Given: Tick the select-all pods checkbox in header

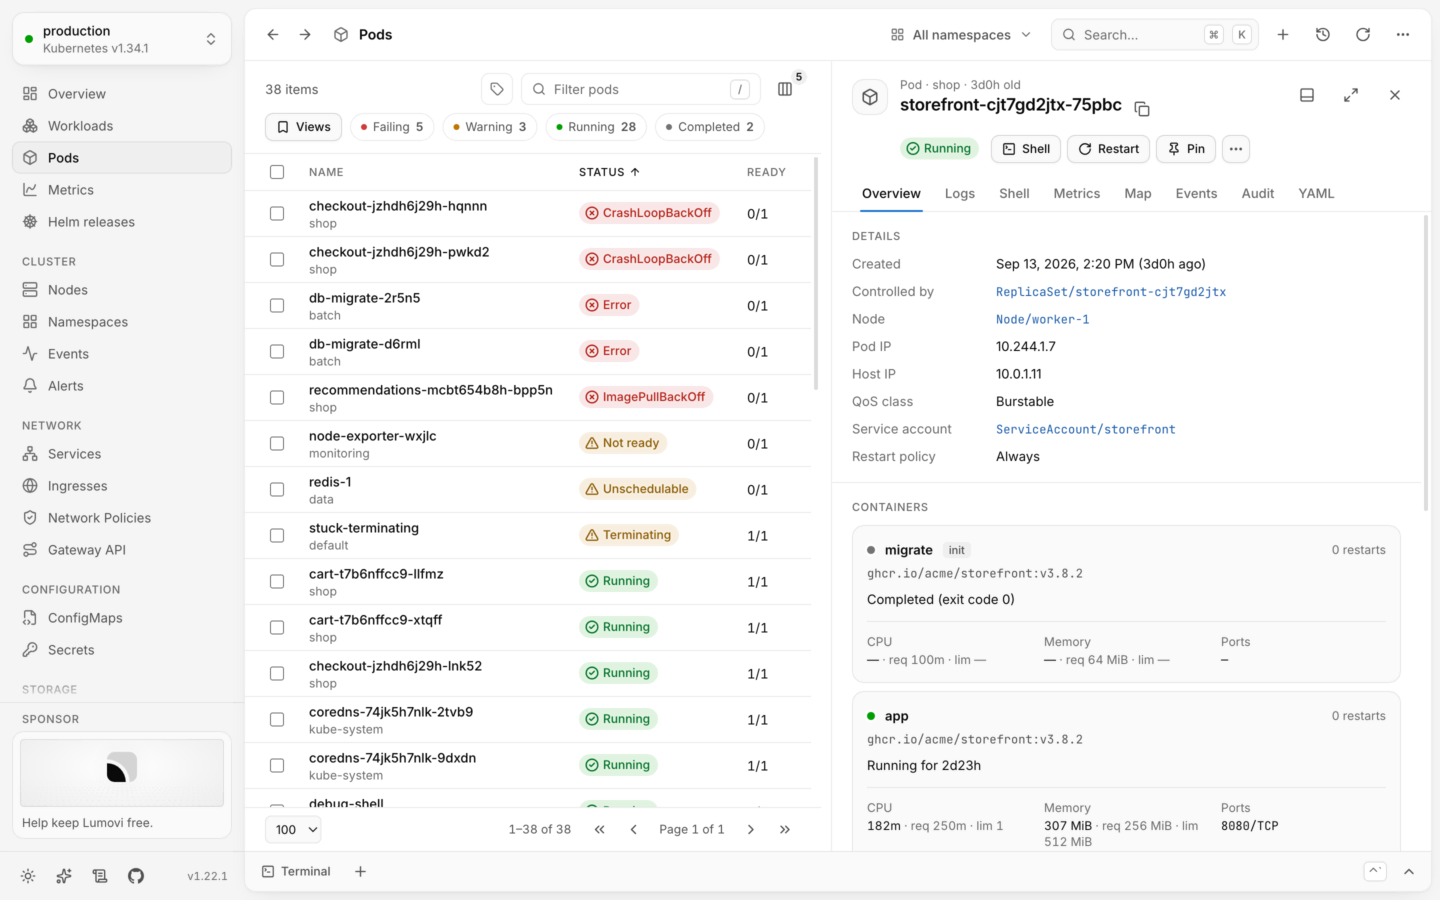Looking at the screenshot, I should pos(277,172).
